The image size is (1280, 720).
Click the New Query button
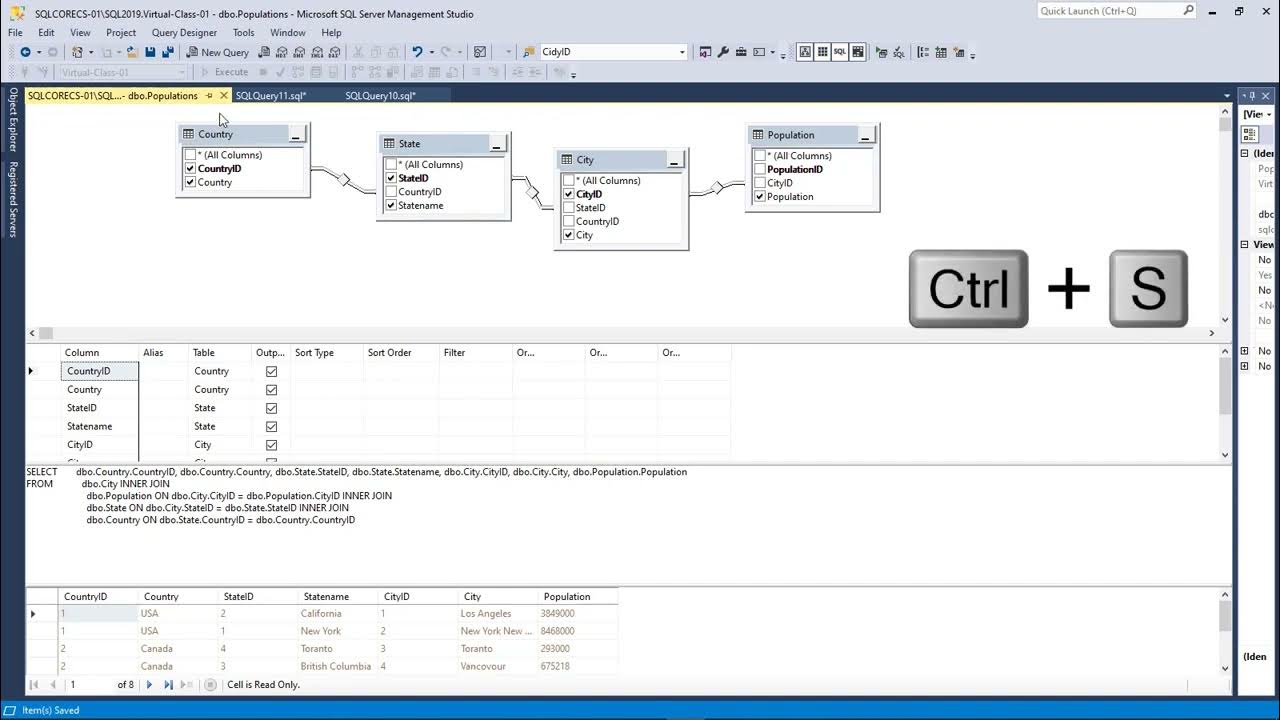point(217,52)
